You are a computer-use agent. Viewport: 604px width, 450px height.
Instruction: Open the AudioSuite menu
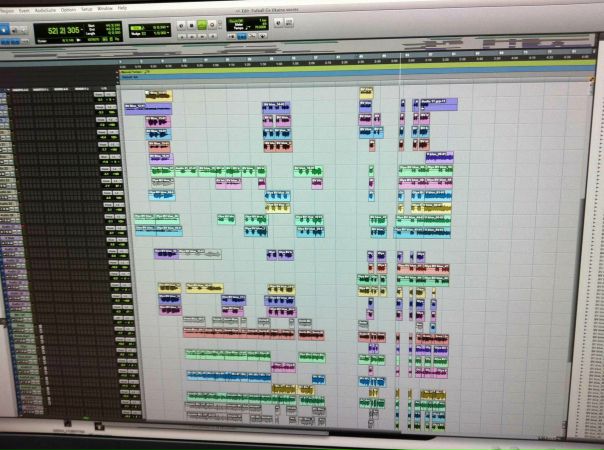pyautogui.click(x=43, y=9)
